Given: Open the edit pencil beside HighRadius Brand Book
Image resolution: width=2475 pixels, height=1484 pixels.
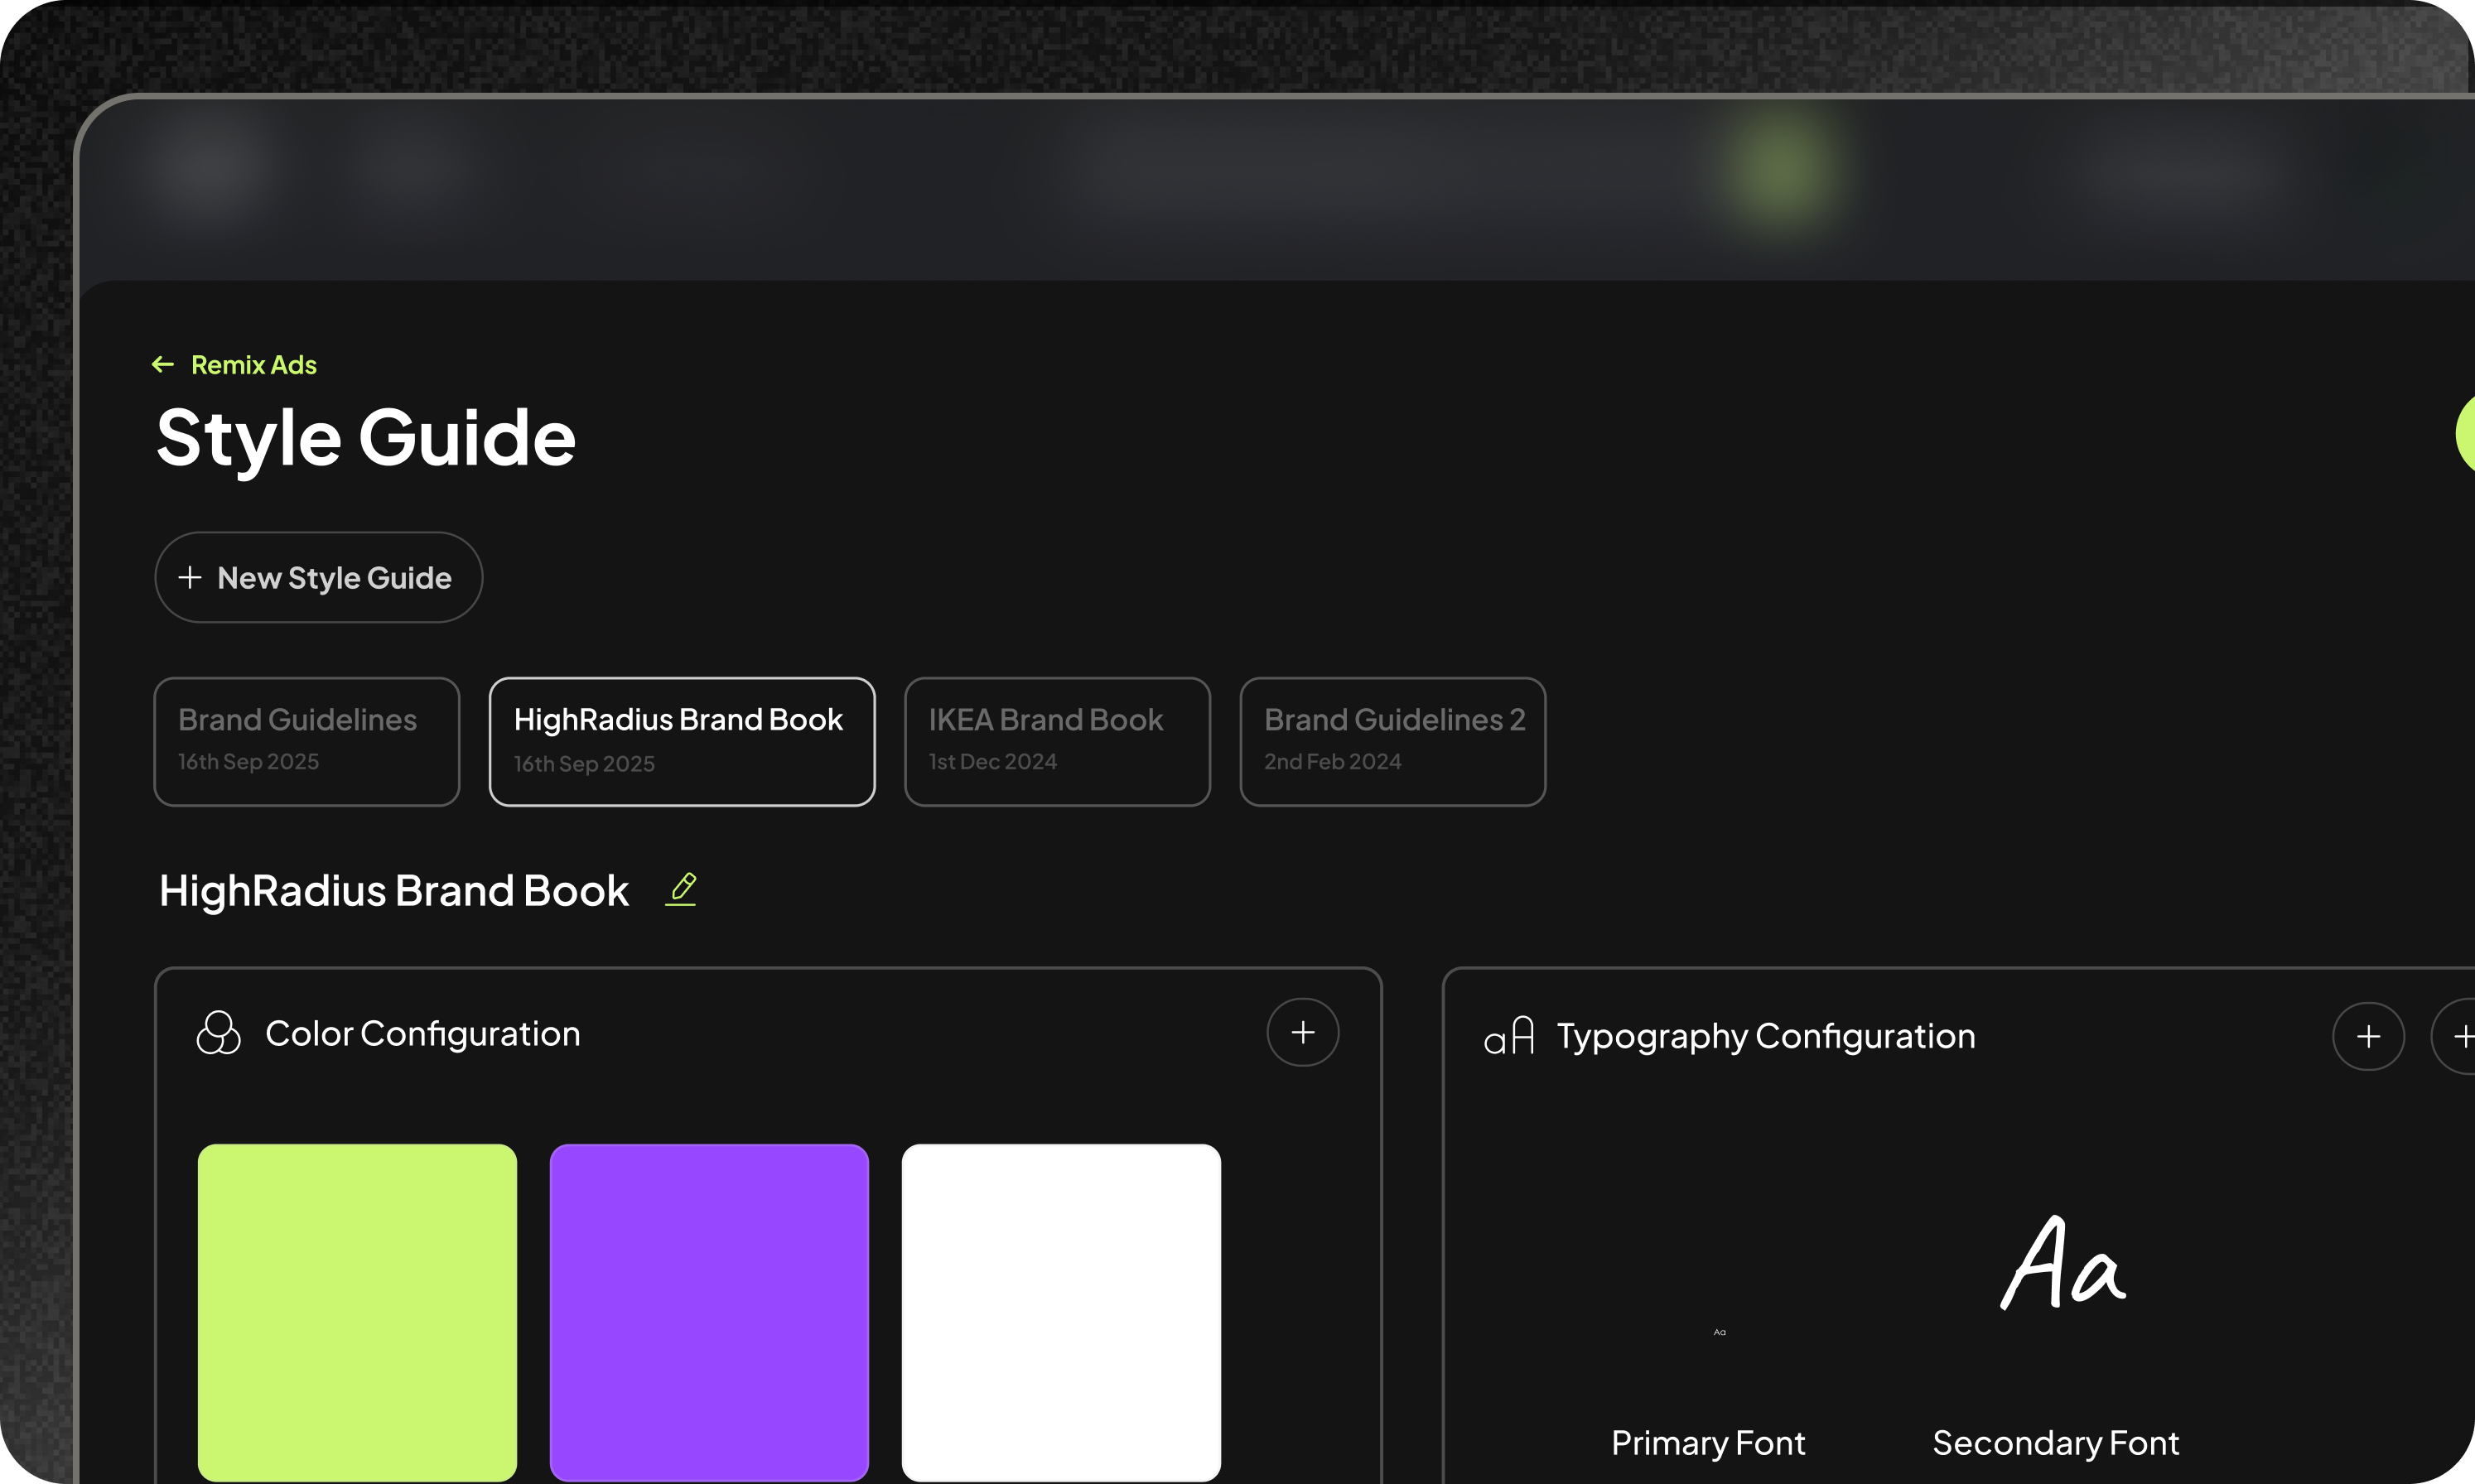Looking at the screenshot, I should [x=682, y=888].
